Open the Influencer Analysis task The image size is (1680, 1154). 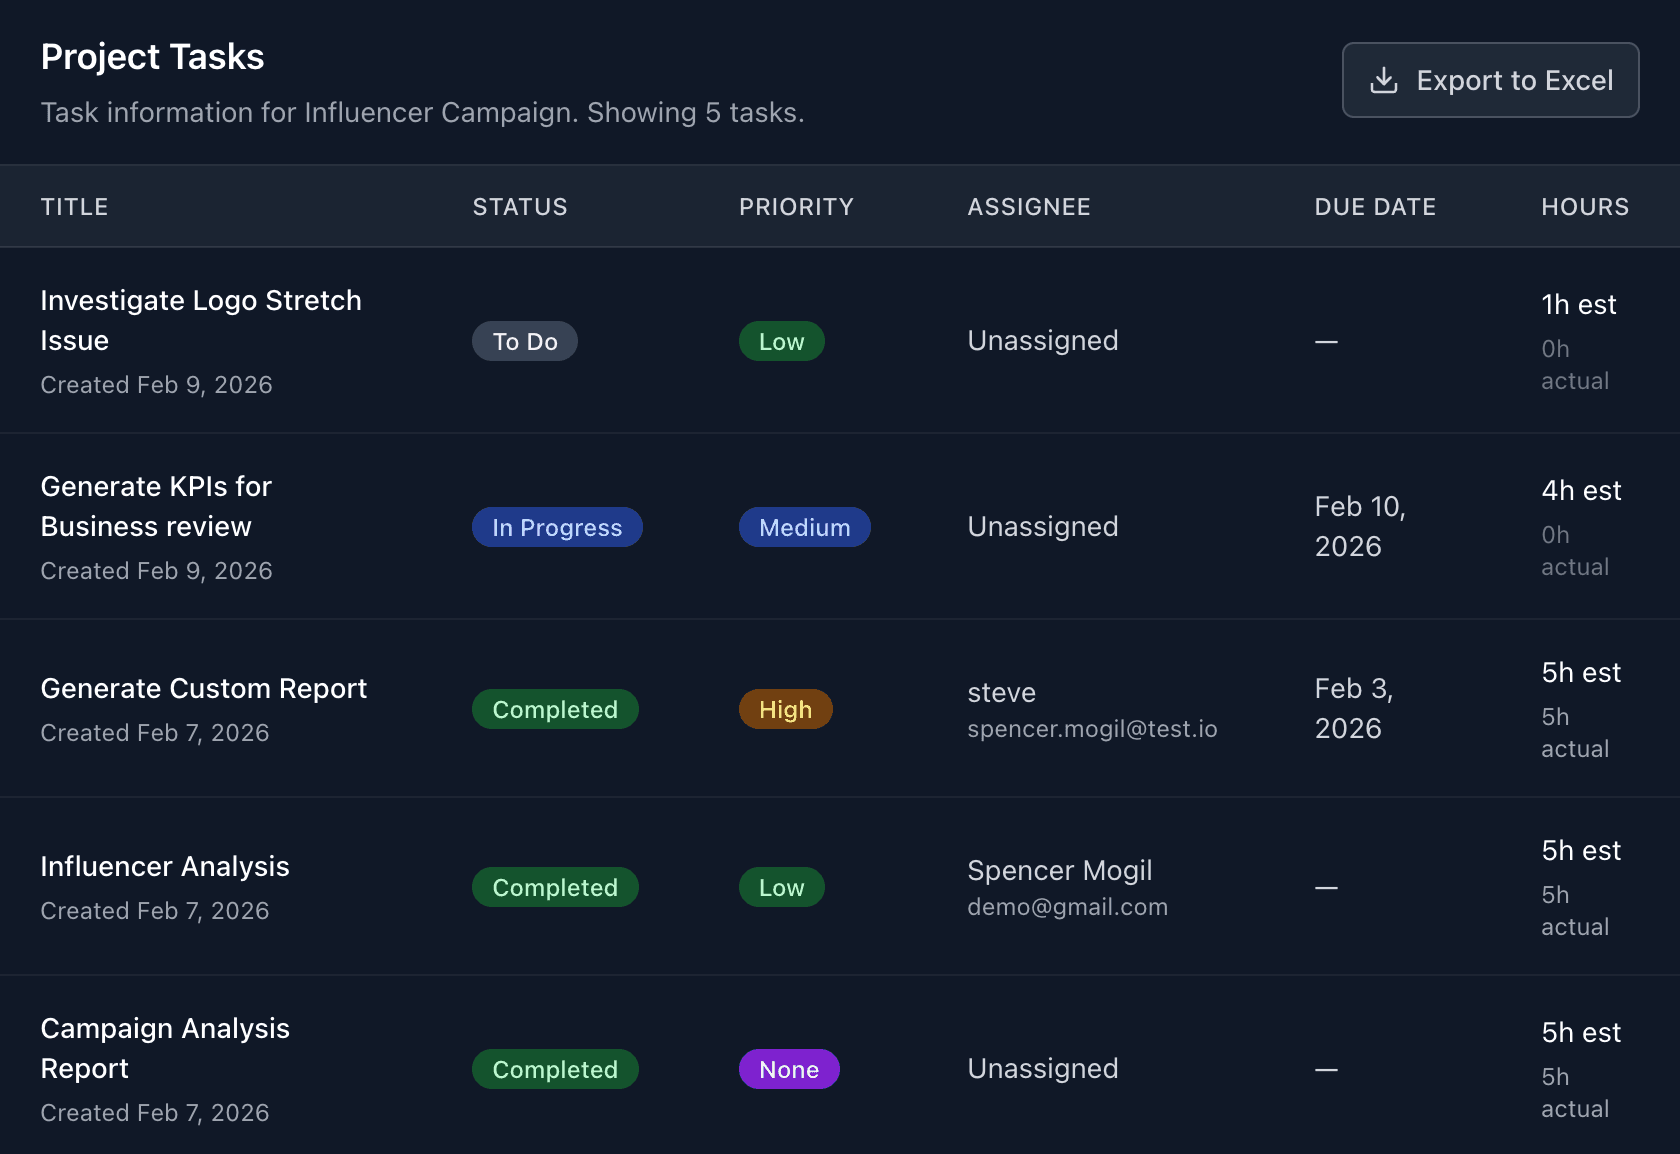pos(164,866)
